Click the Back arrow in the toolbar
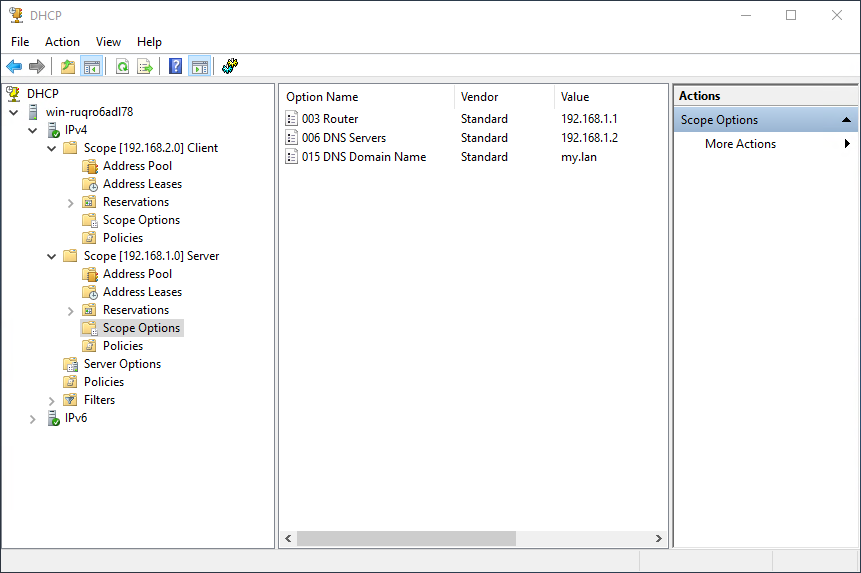The height and width of the screenshot is (573, 861). click(14, 67)
